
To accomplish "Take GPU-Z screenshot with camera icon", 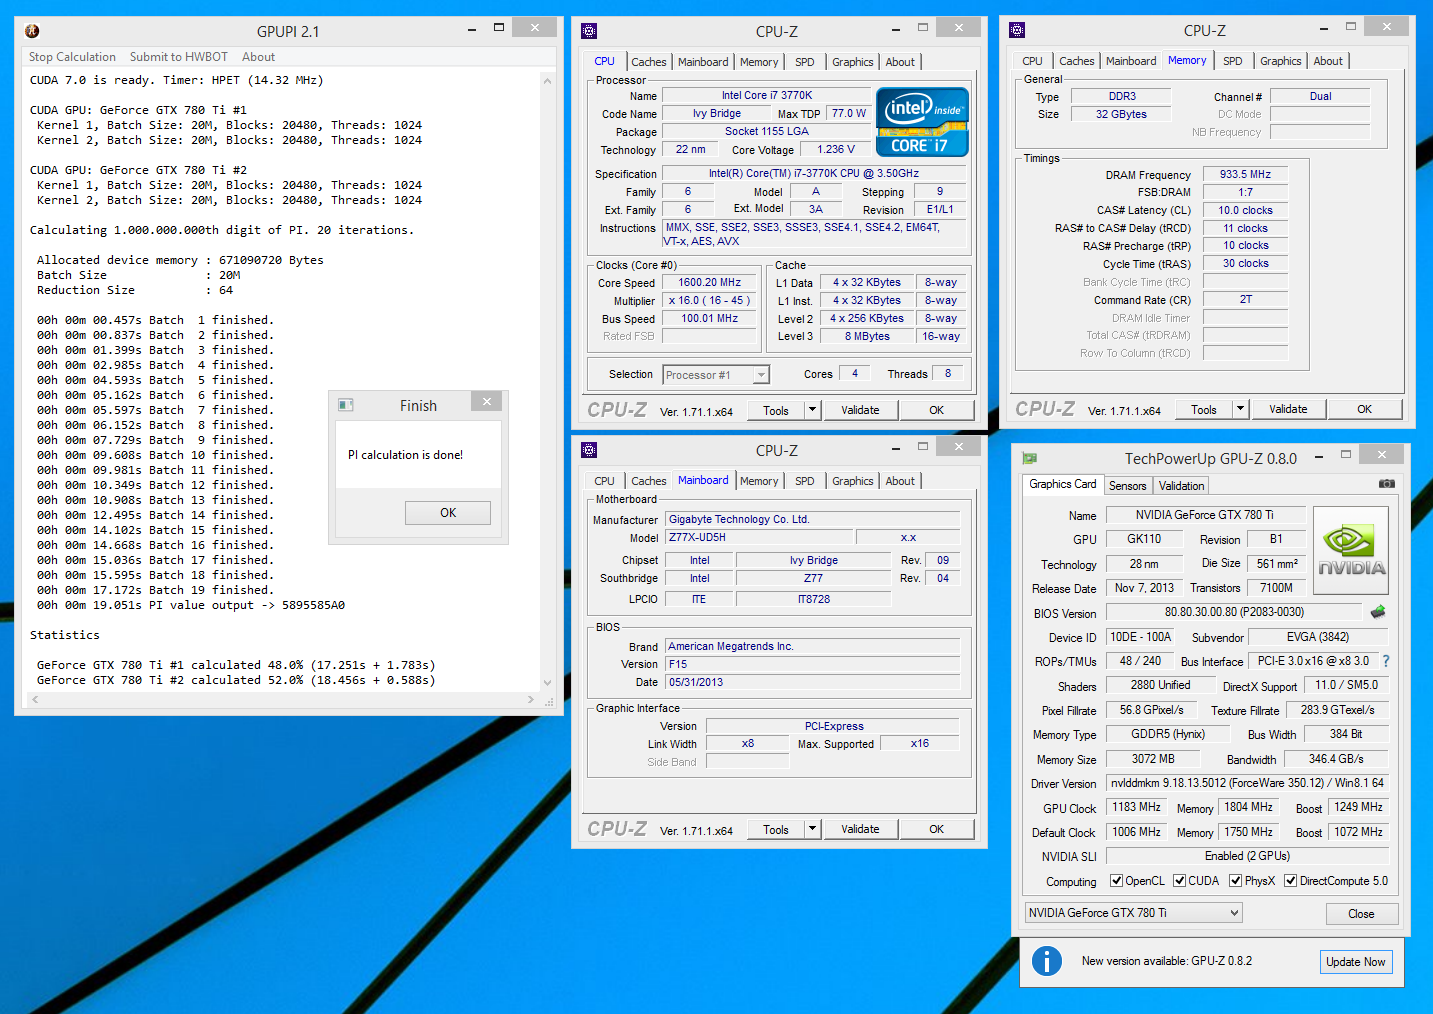I will 1386,484.
